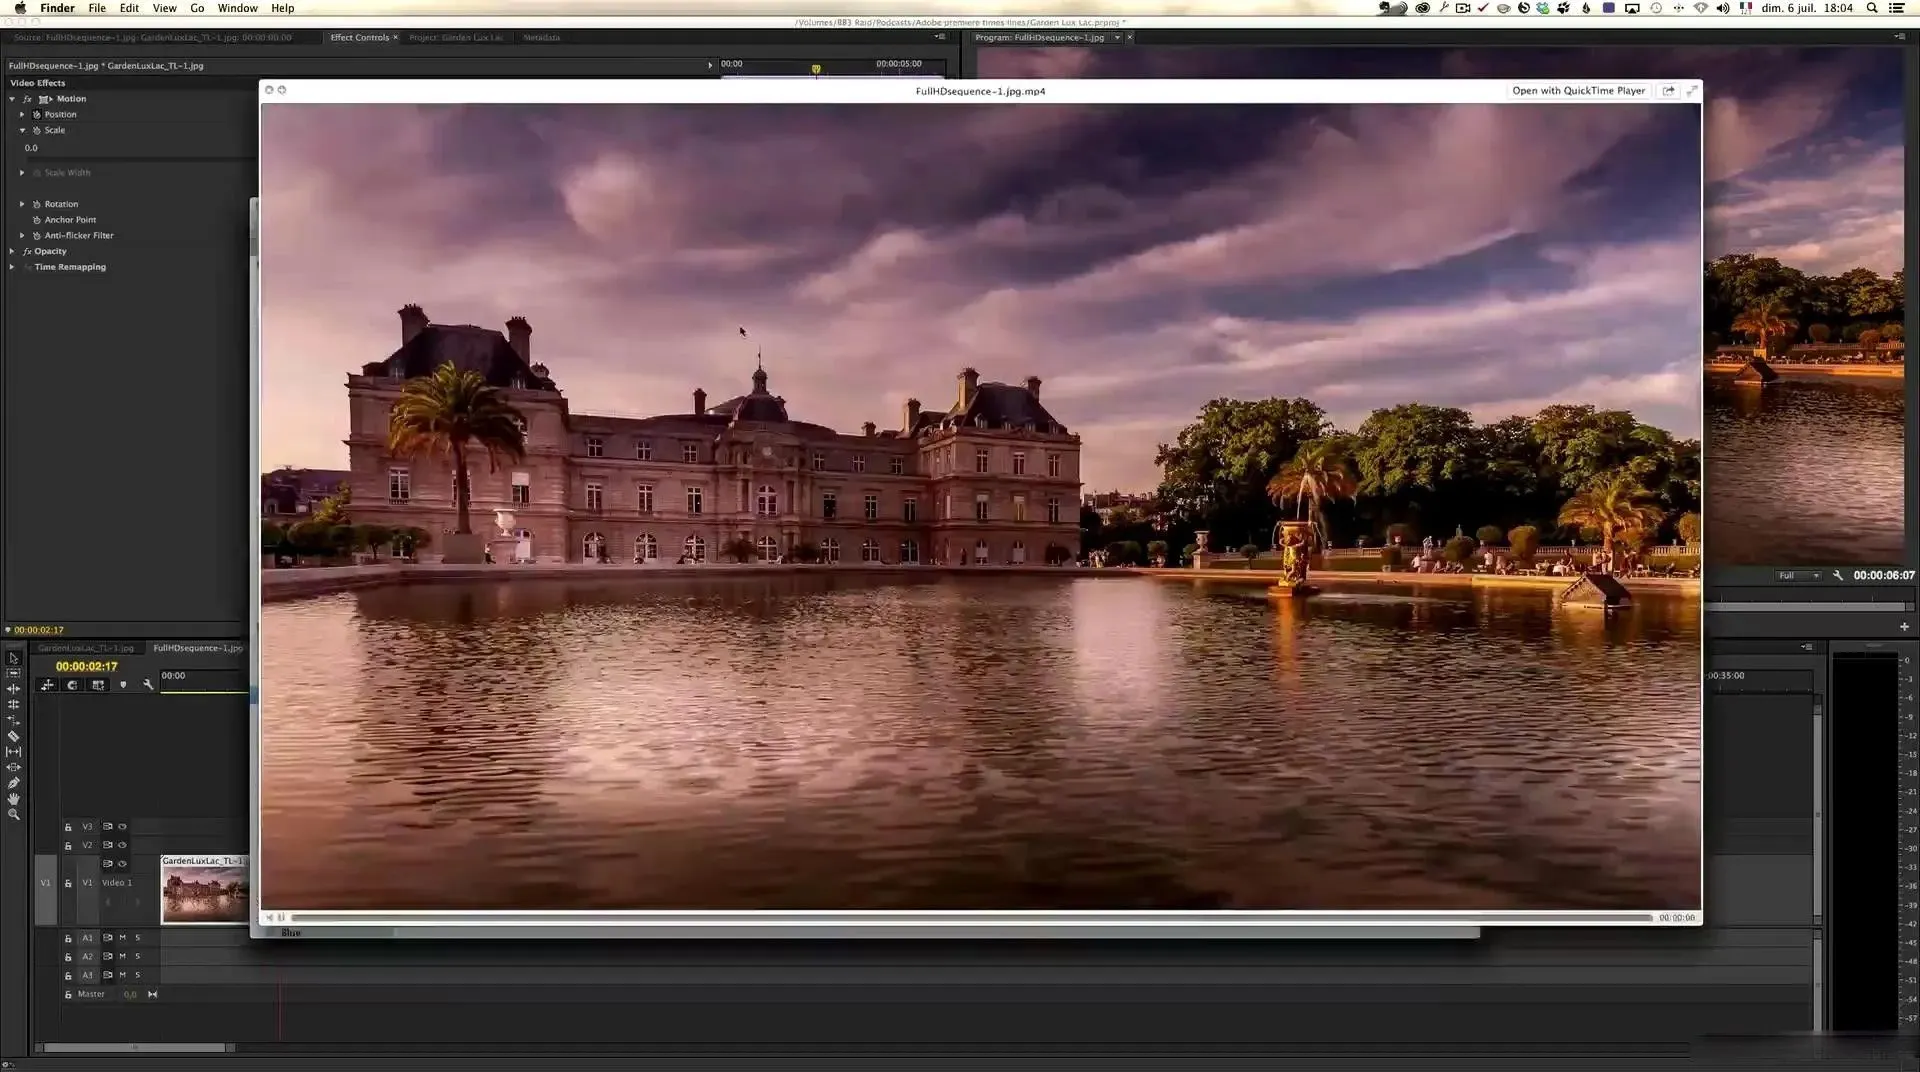Open the Finder File menu
Image resolution: width=1920 pixels, height=1072 pixels.
(97, 8)
